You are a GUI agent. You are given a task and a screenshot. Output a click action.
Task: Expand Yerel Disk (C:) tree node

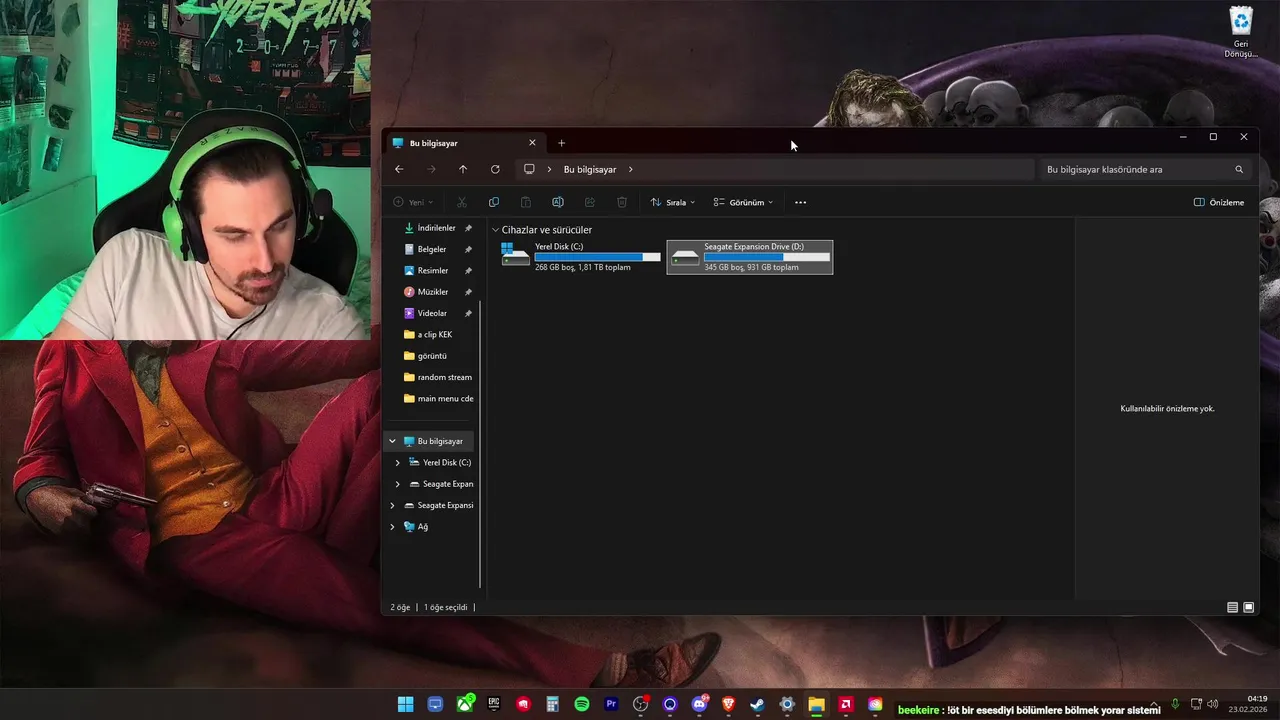click(397, 462)
